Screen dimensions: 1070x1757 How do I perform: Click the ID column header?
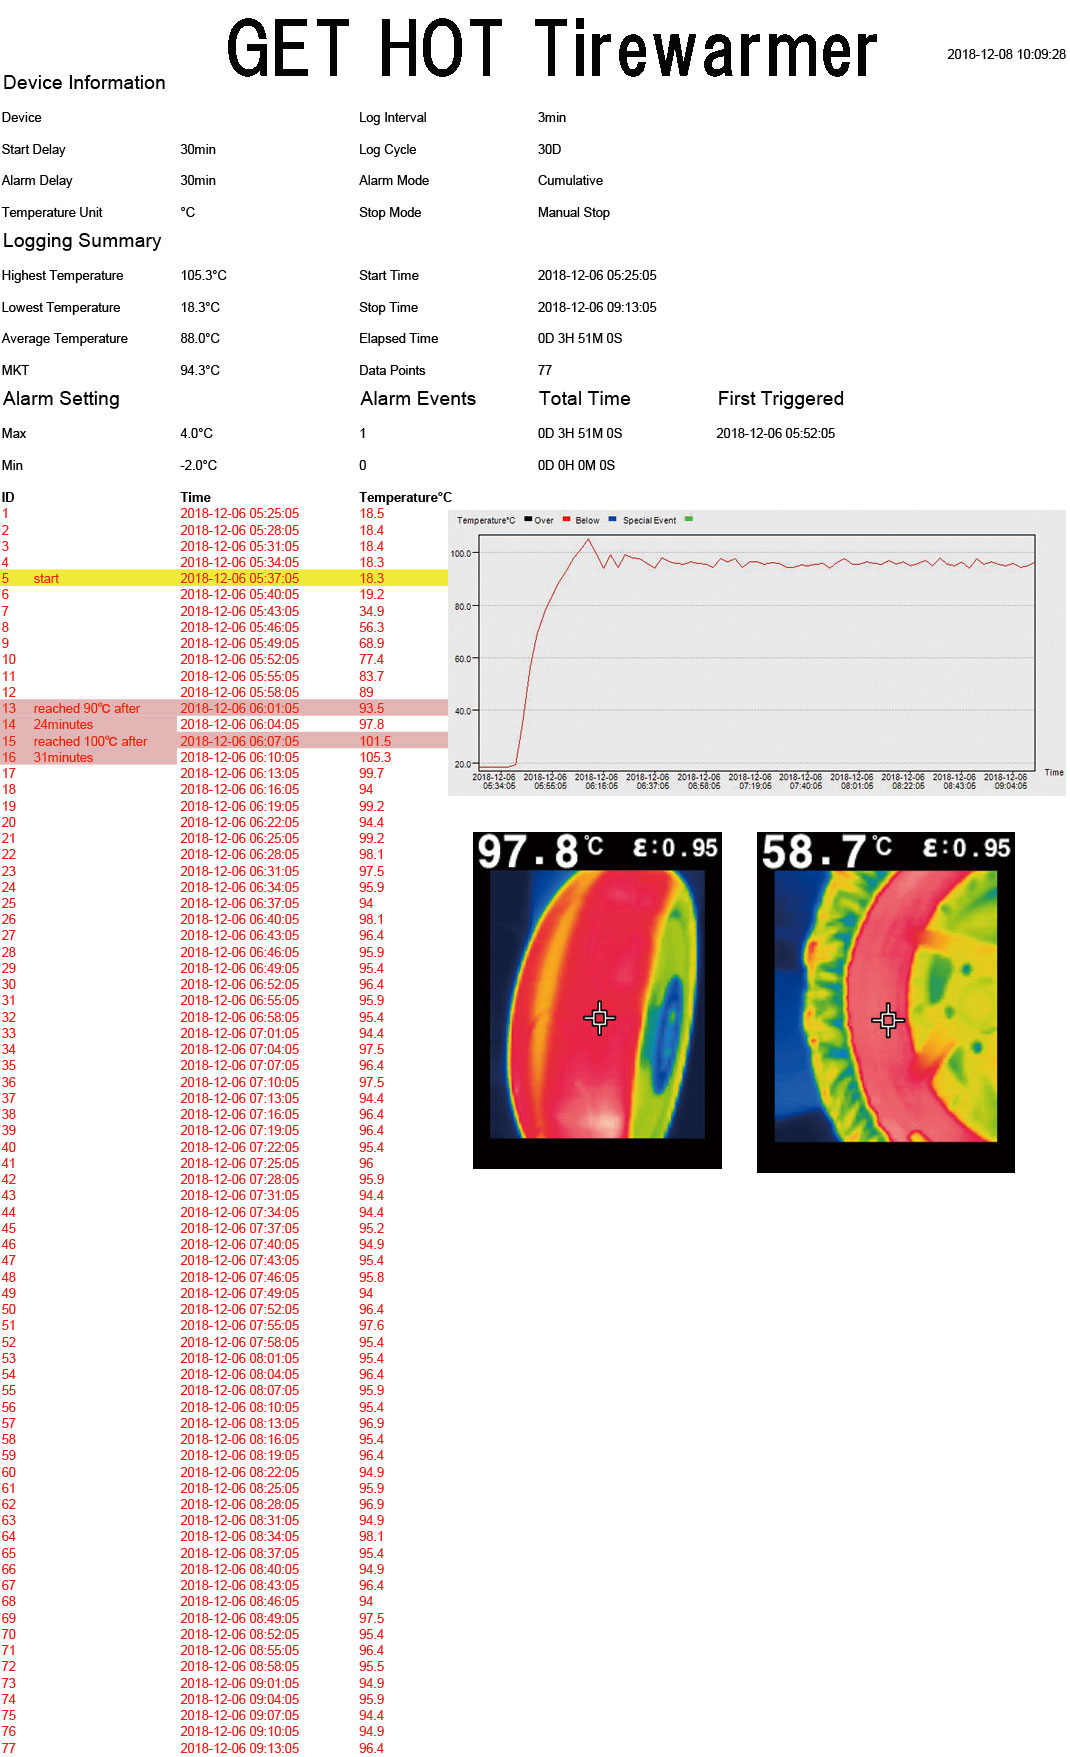point(8,498)
